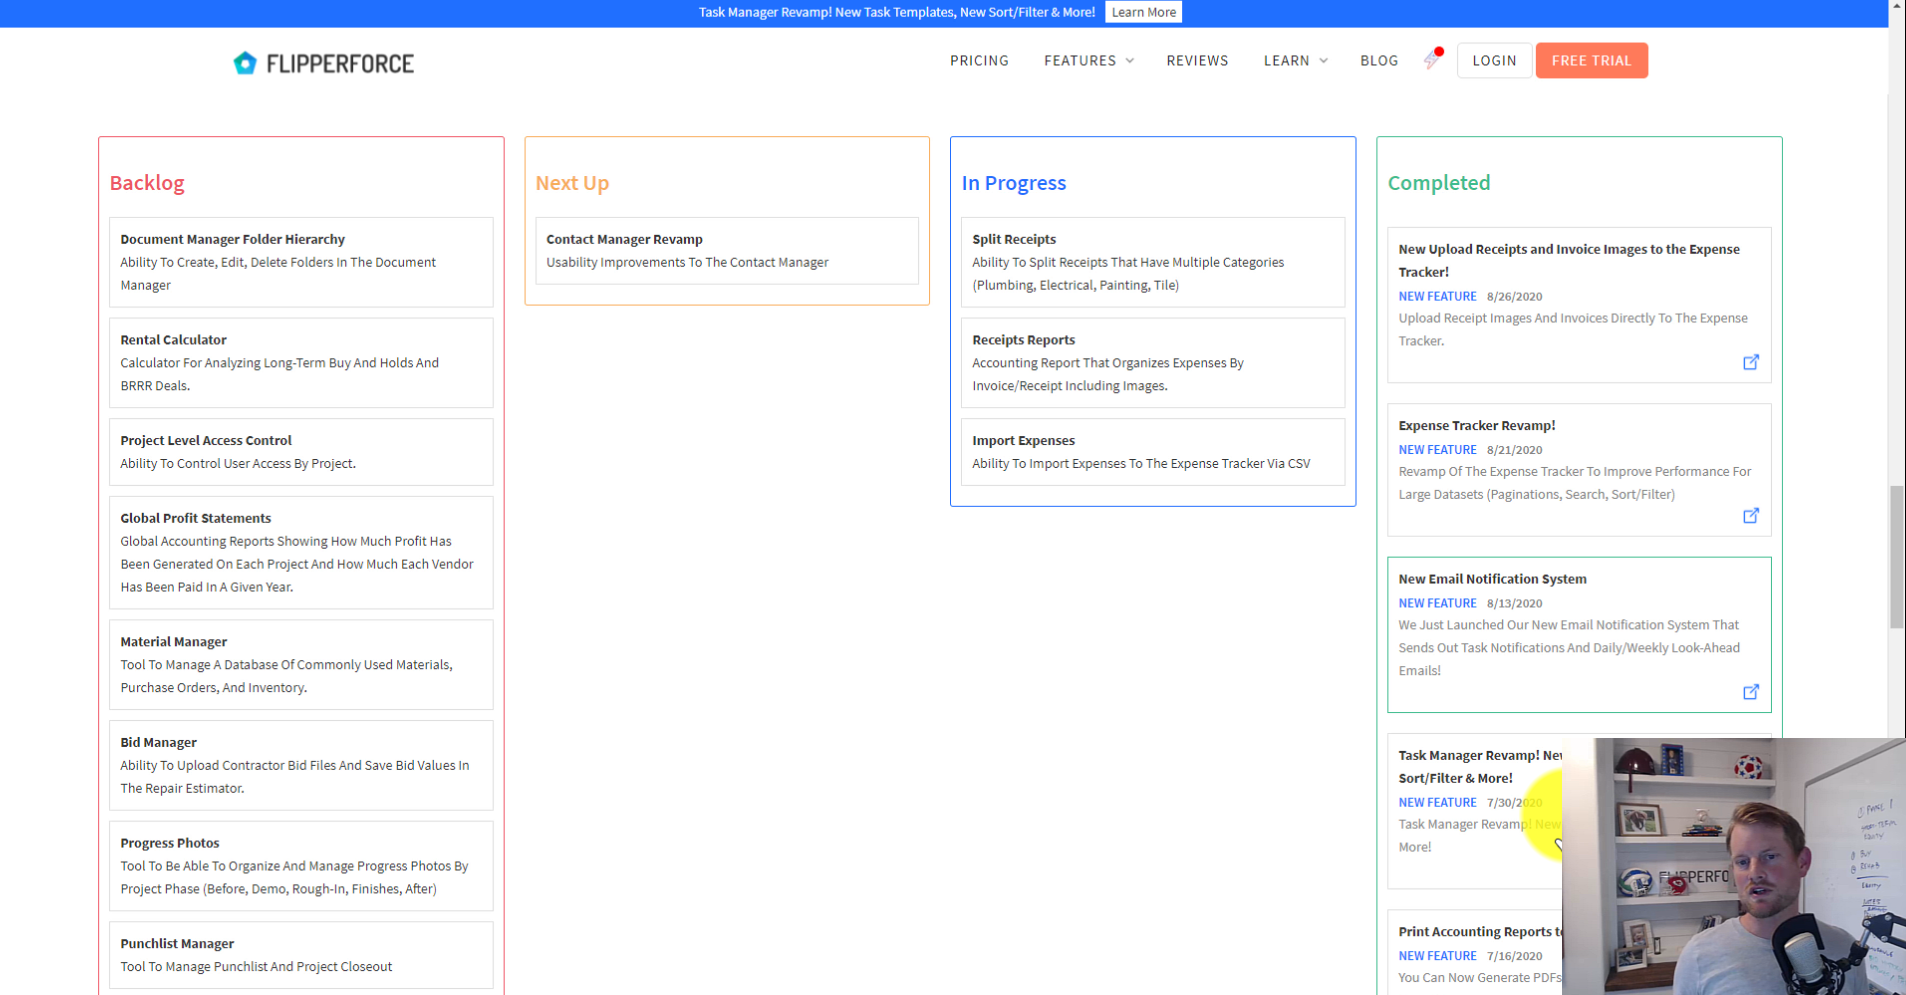Screen dimensions: 1906x995
Task: Click the Progress Photos card title
Action: coord(170,843)
